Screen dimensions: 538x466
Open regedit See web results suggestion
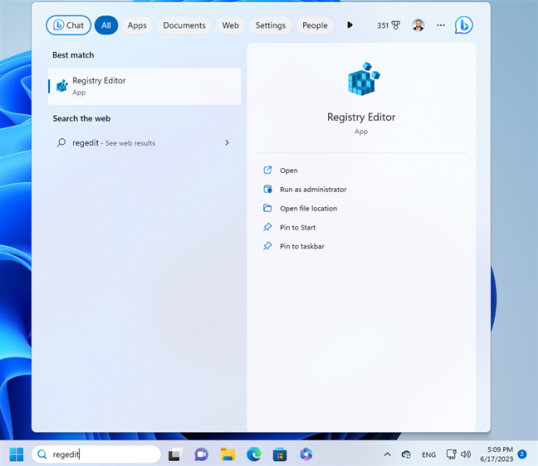click(144, 143)
